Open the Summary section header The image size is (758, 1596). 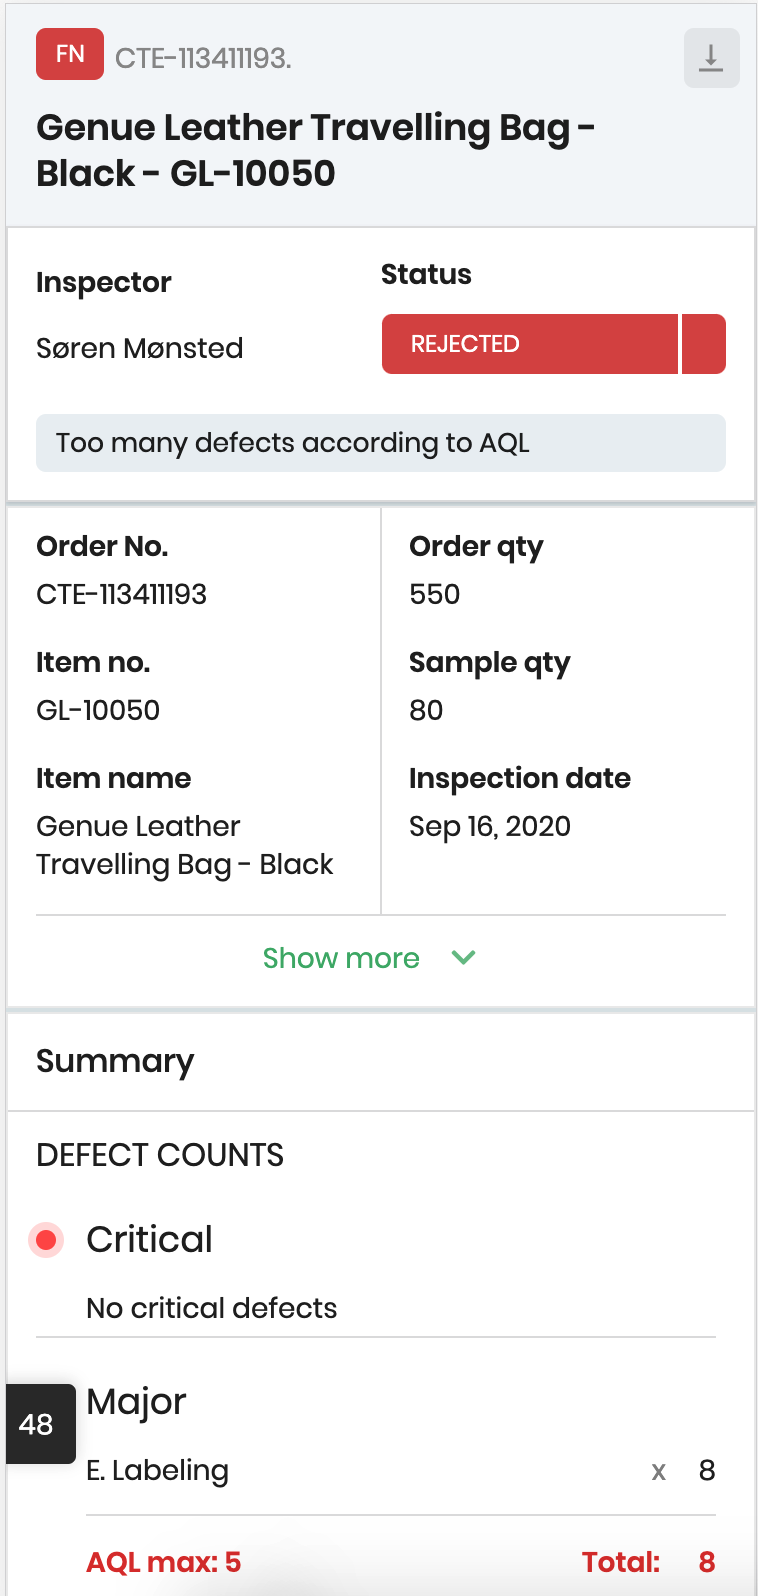click(x=115, y=1061)
